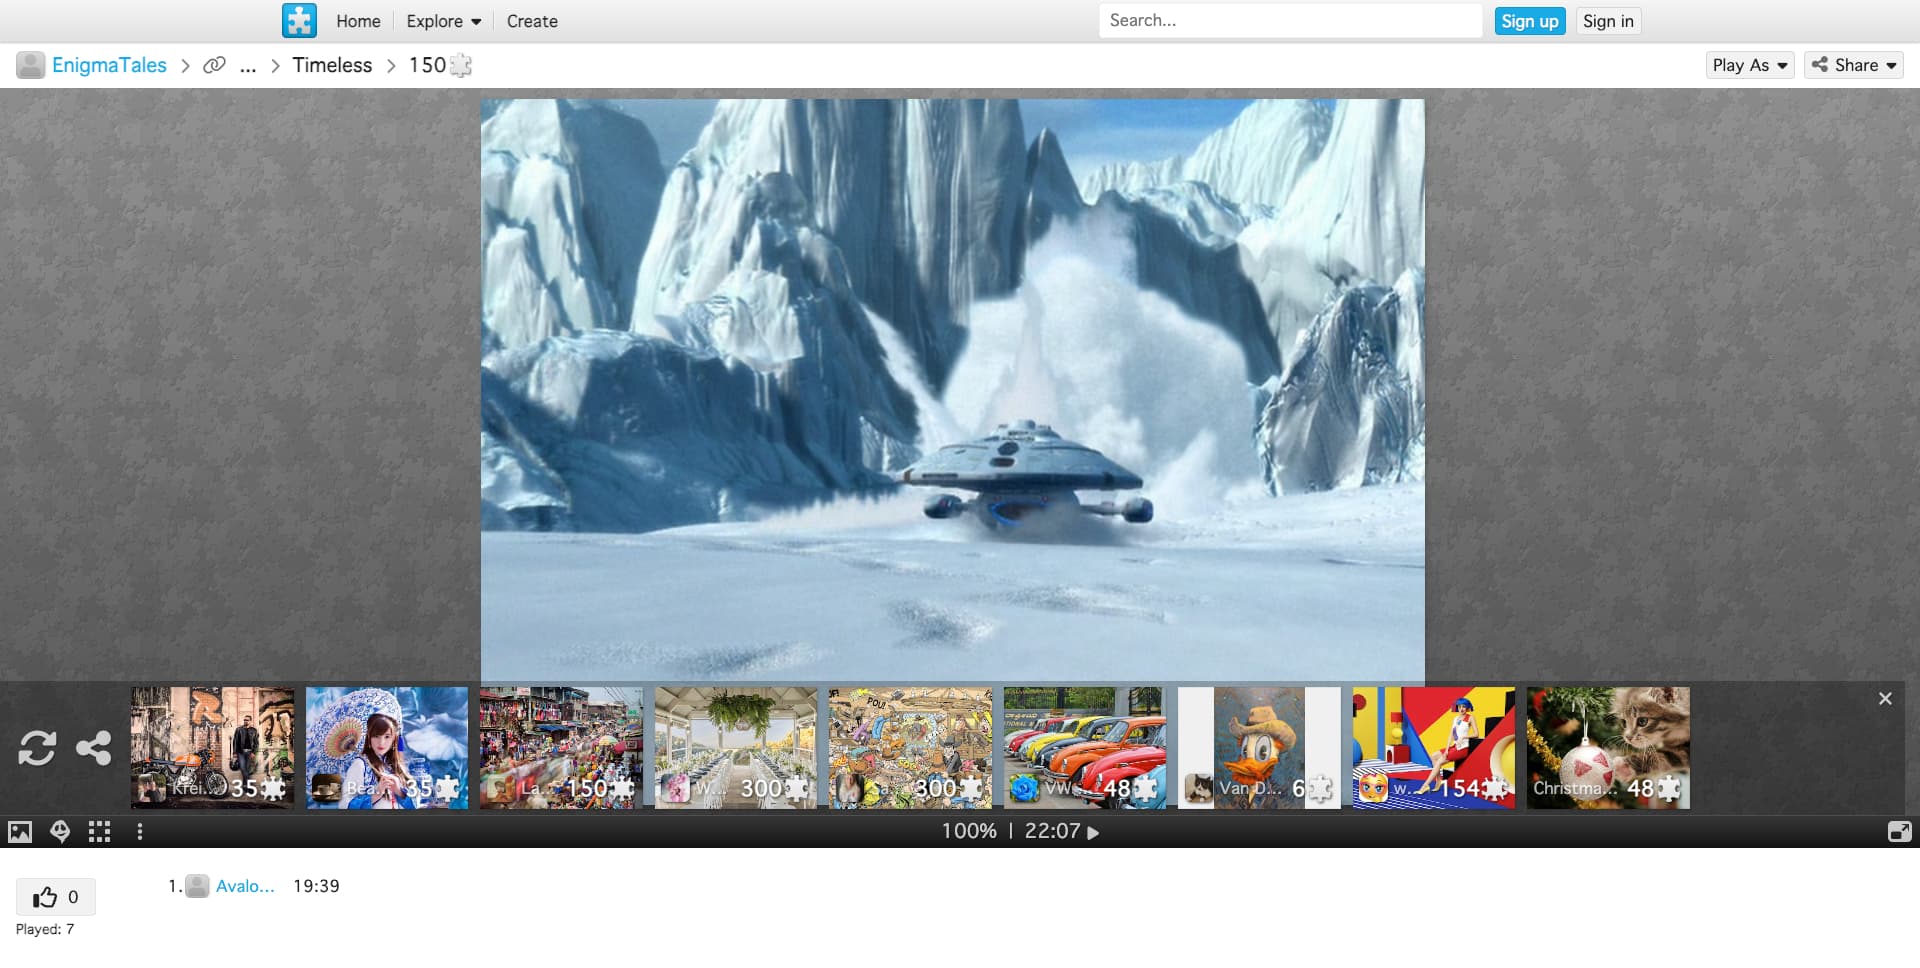This screenshot has width=1920, height=968.
Task: Open the EnigmaTales profile link
Action: (109, 65)
